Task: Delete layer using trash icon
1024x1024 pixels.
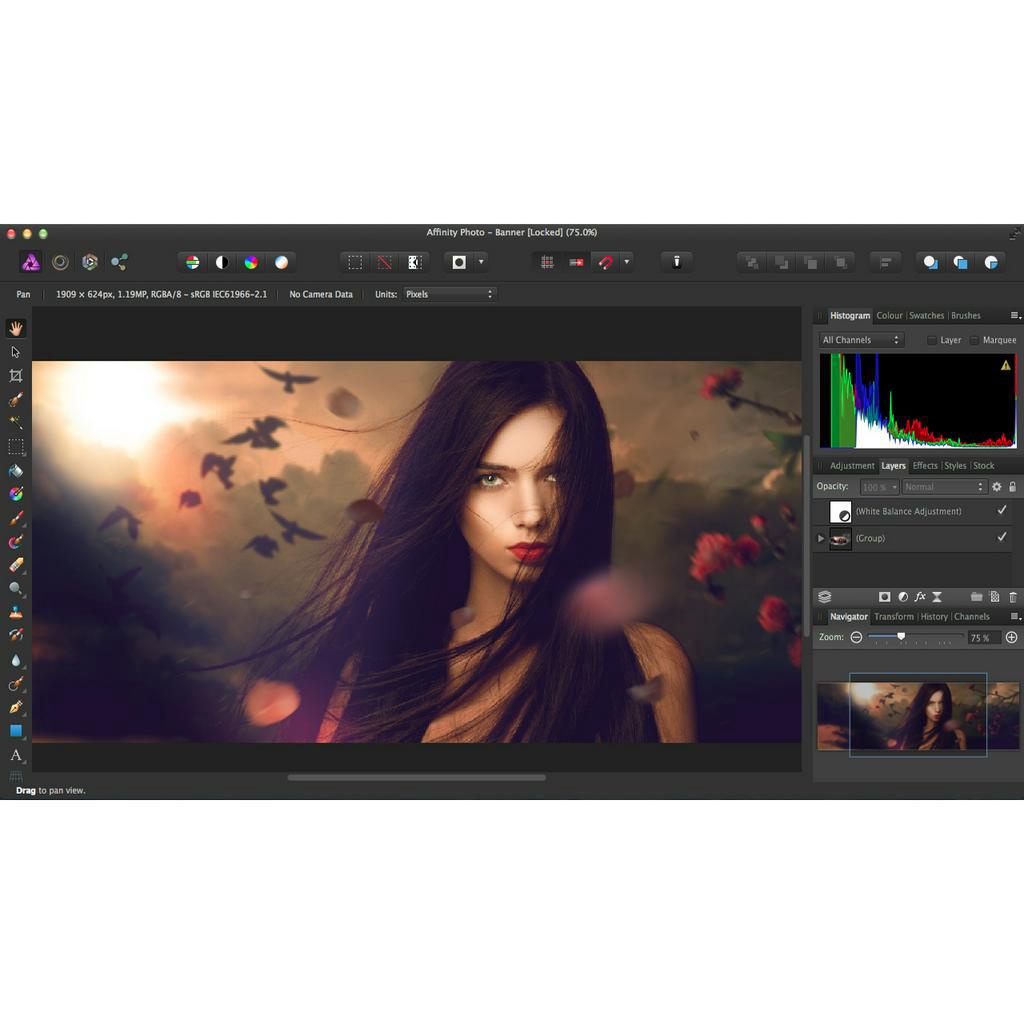Action: (1012, 597)
